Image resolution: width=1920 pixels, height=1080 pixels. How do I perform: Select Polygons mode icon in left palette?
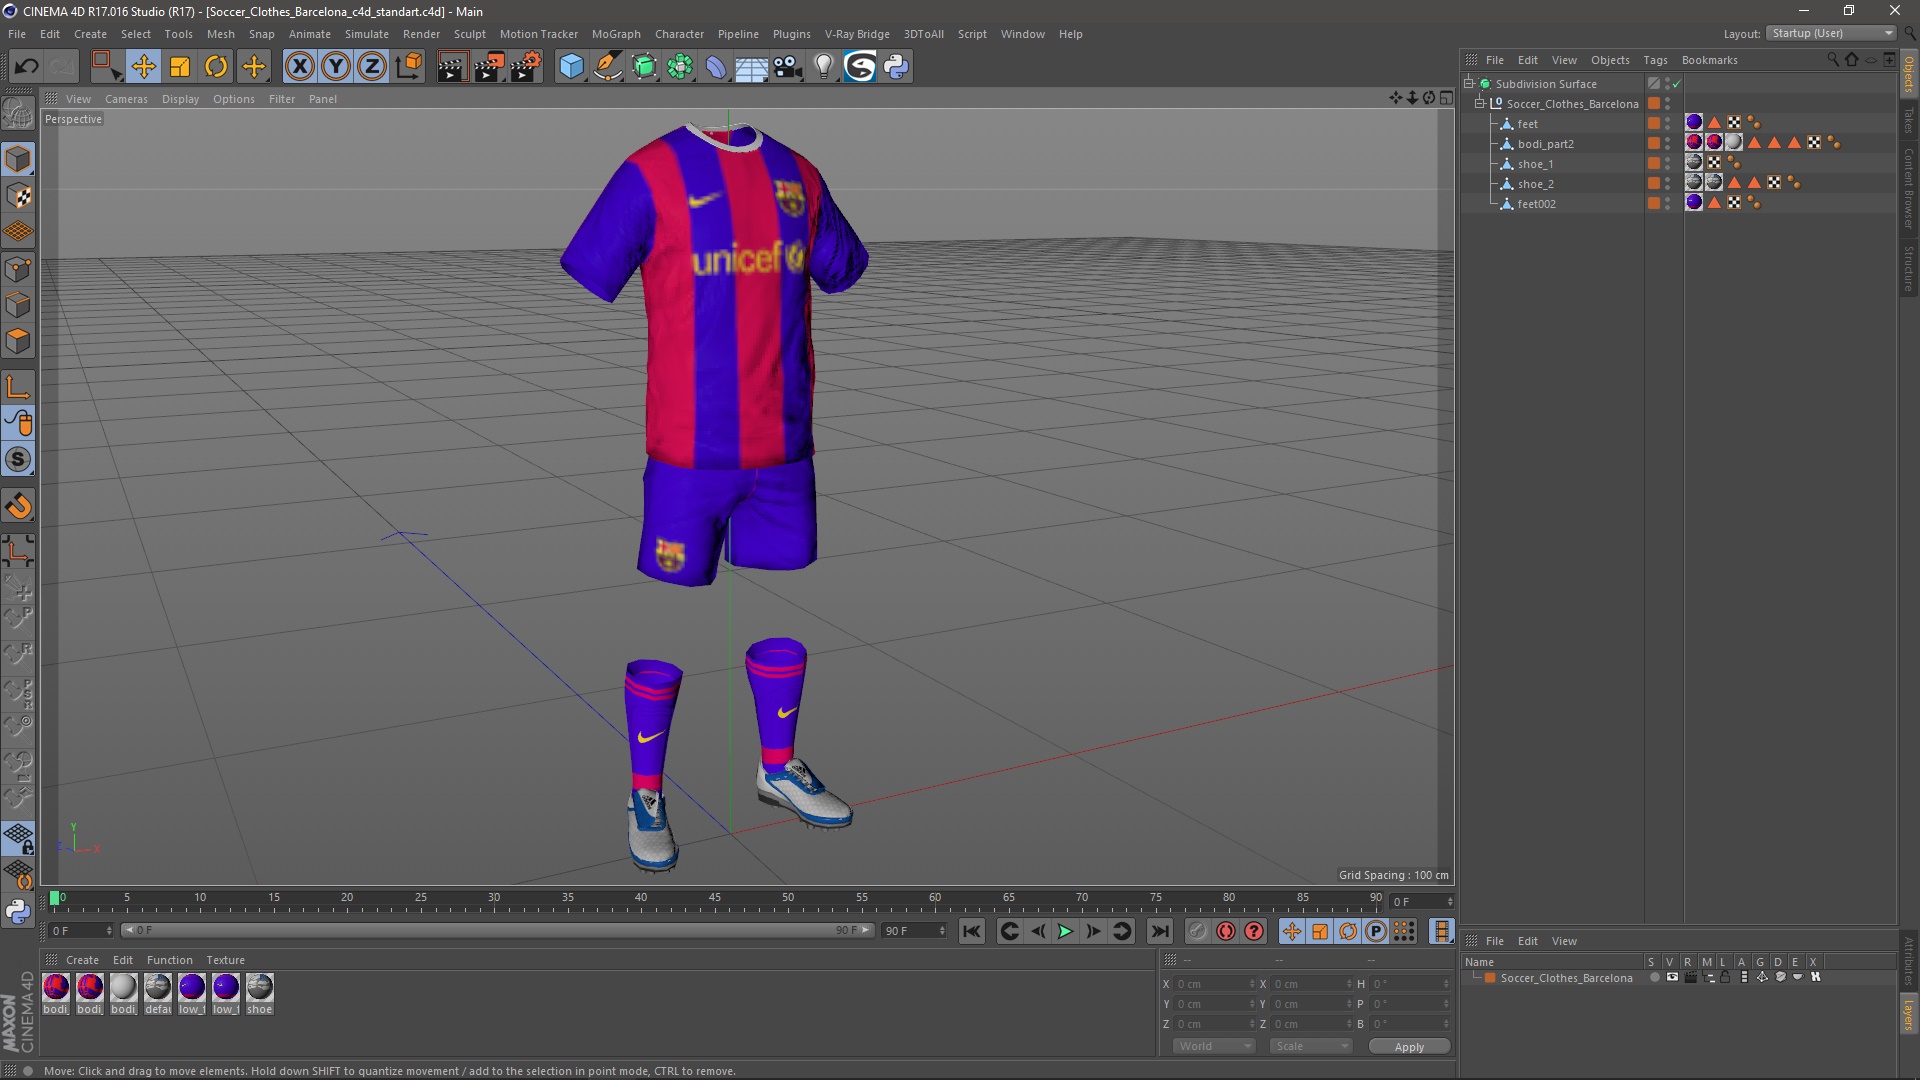pyautogui.click(x=18, y=342)
